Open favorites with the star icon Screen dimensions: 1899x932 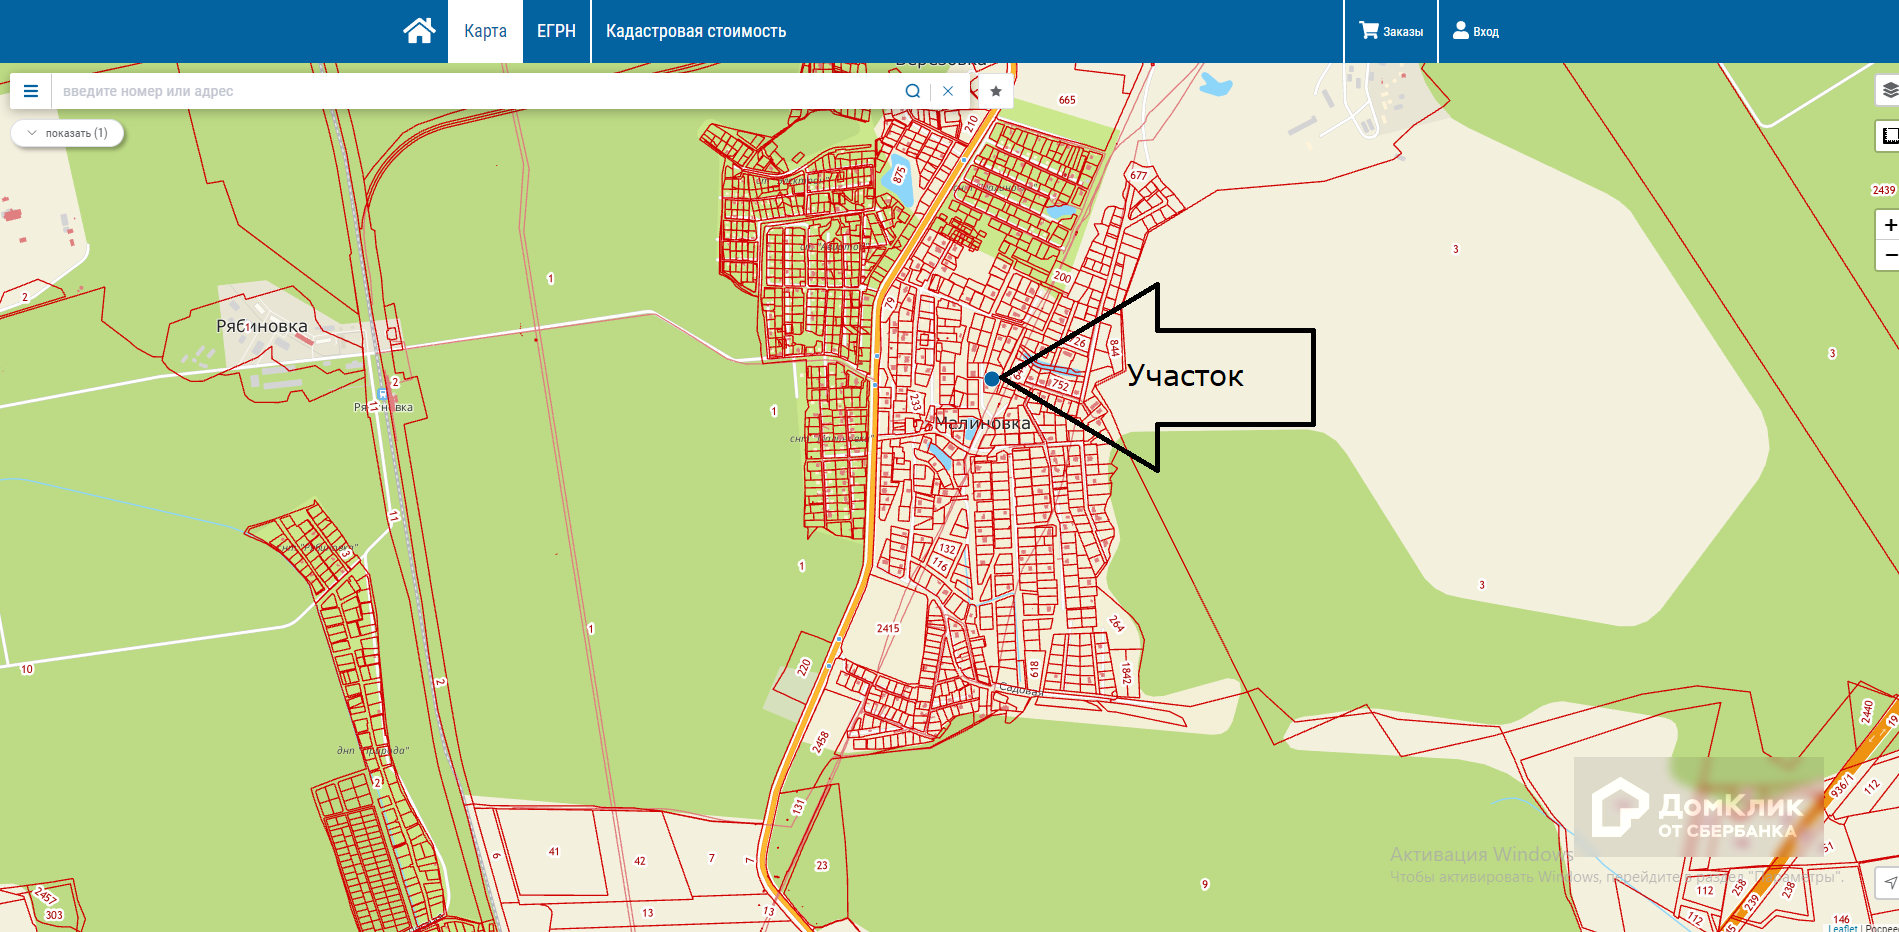click(996, 91)
